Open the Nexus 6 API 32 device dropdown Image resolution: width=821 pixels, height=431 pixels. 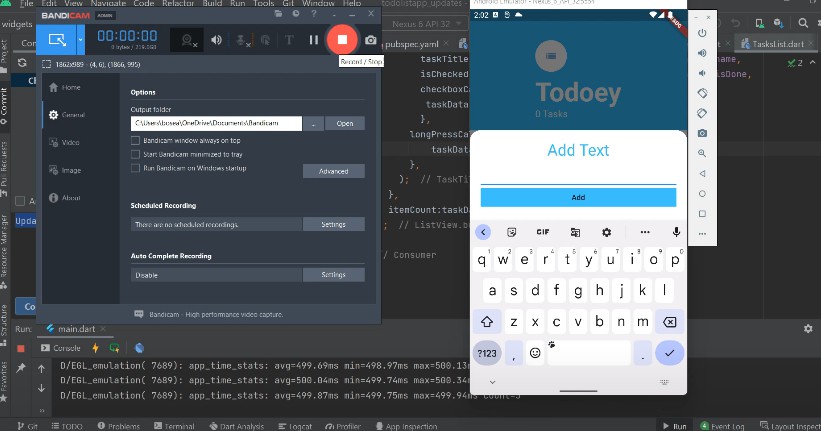427,24
